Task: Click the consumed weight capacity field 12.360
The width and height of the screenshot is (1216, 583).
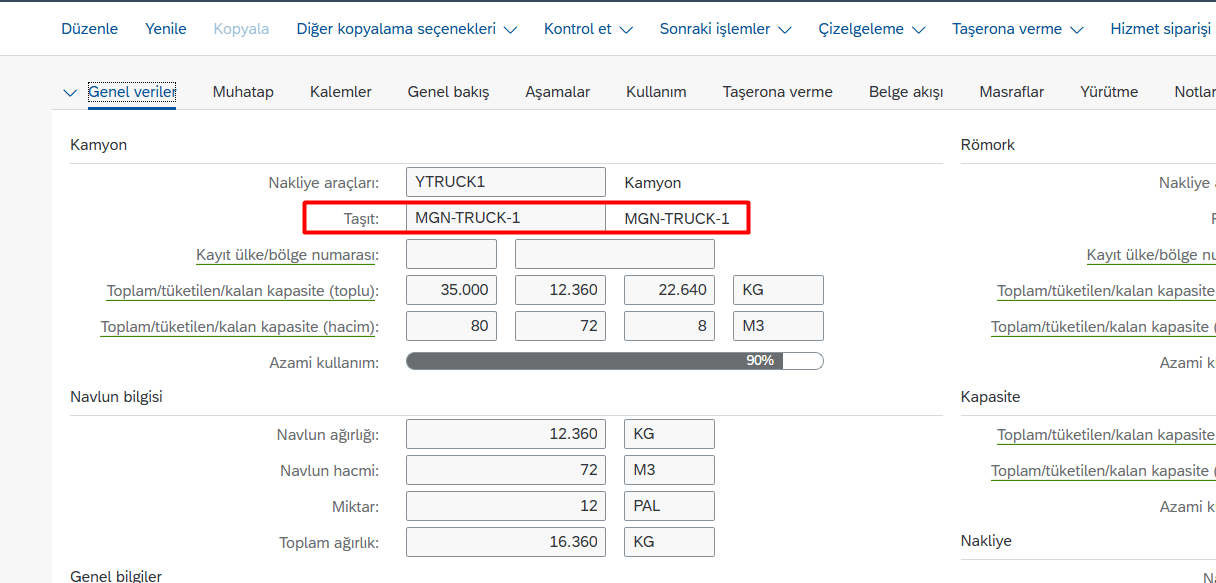Action: 560,290
